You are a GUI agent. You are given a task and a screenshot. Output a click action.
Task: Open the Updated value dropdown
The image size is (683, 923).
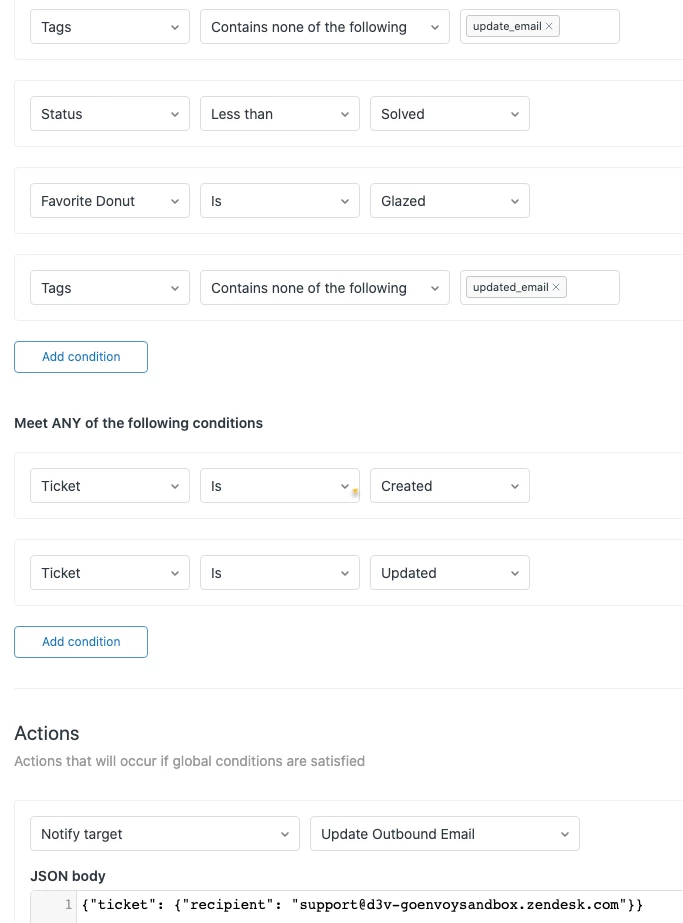(x=449, y=573)
